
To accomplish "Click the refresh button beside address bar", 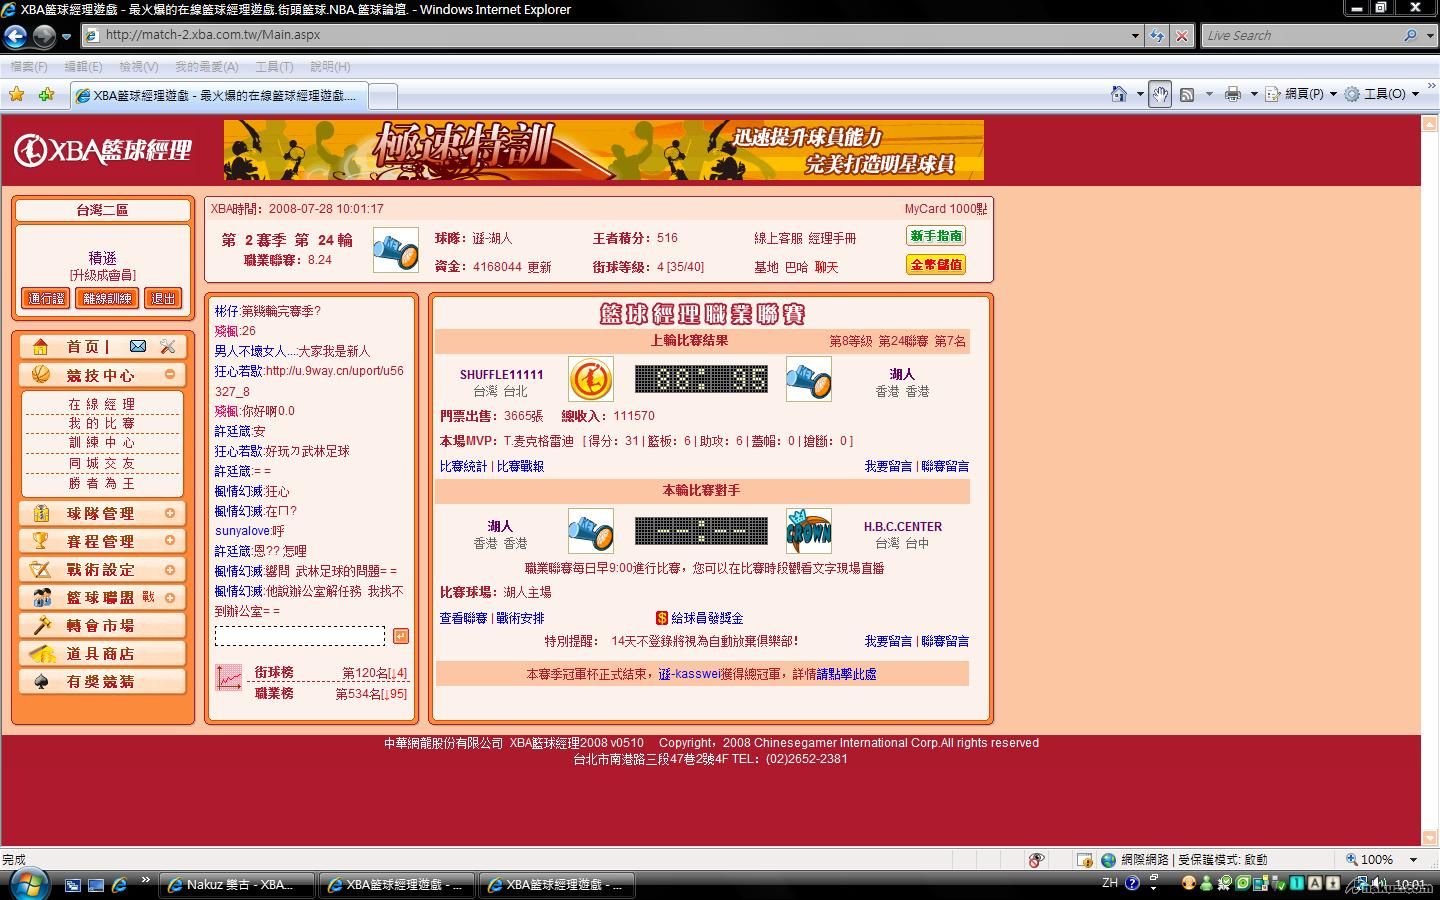I will pos(1157,36).
